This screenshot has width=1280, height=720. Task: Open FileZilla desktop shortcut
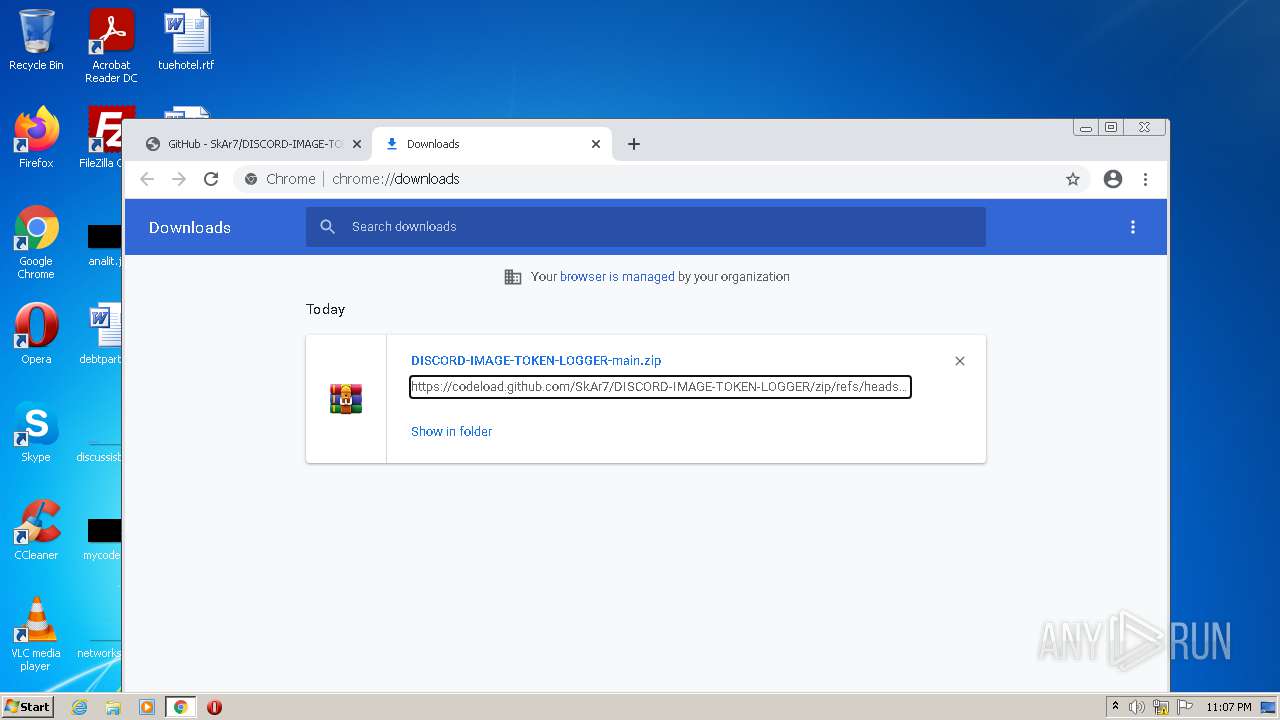(x=104, y=137)
